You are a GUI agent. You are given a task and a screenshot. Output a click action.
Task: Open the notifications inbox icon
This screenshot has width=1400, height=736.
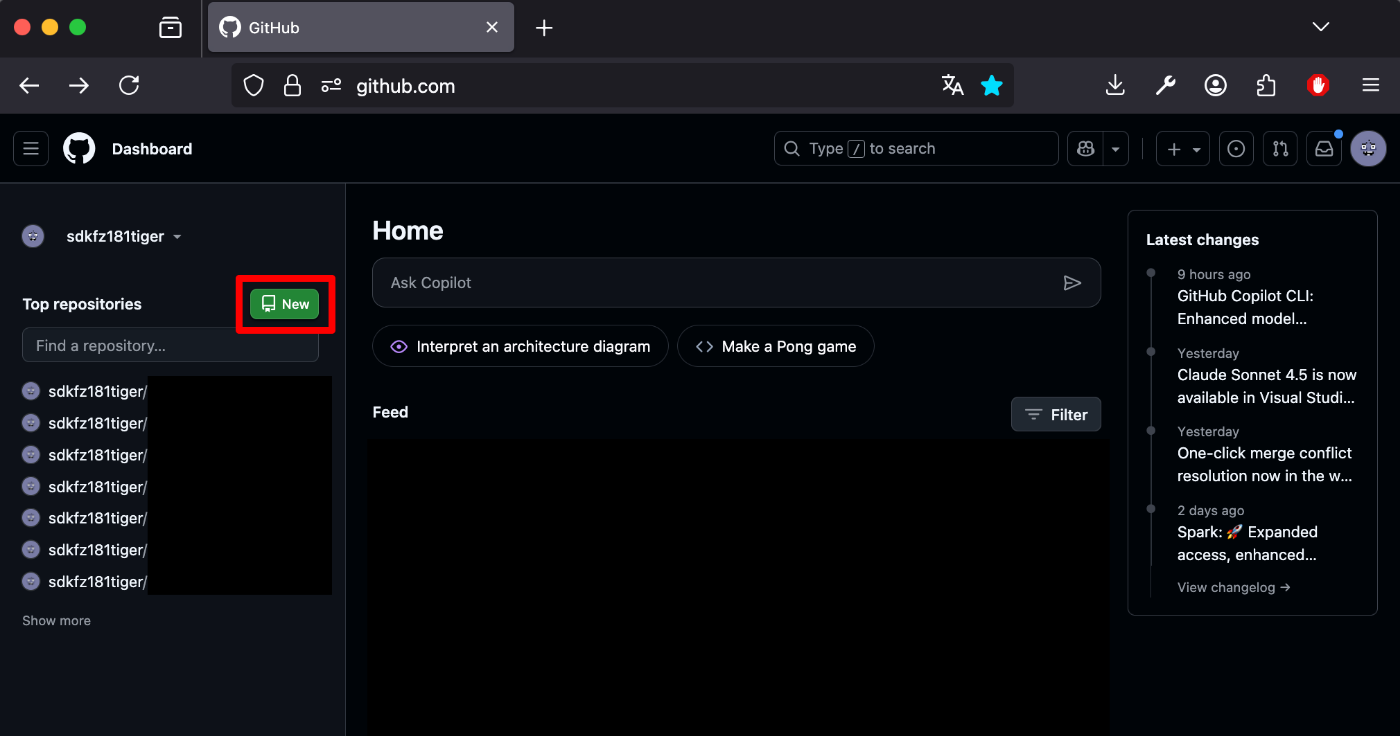click(x=1324, y=149)
